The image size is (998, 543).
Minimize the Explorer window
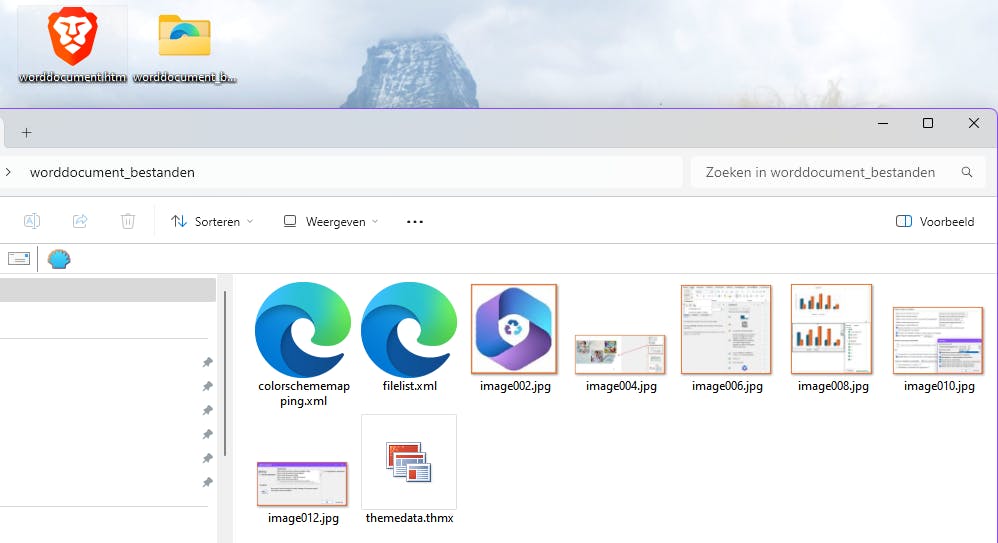[x=883, y=123]
